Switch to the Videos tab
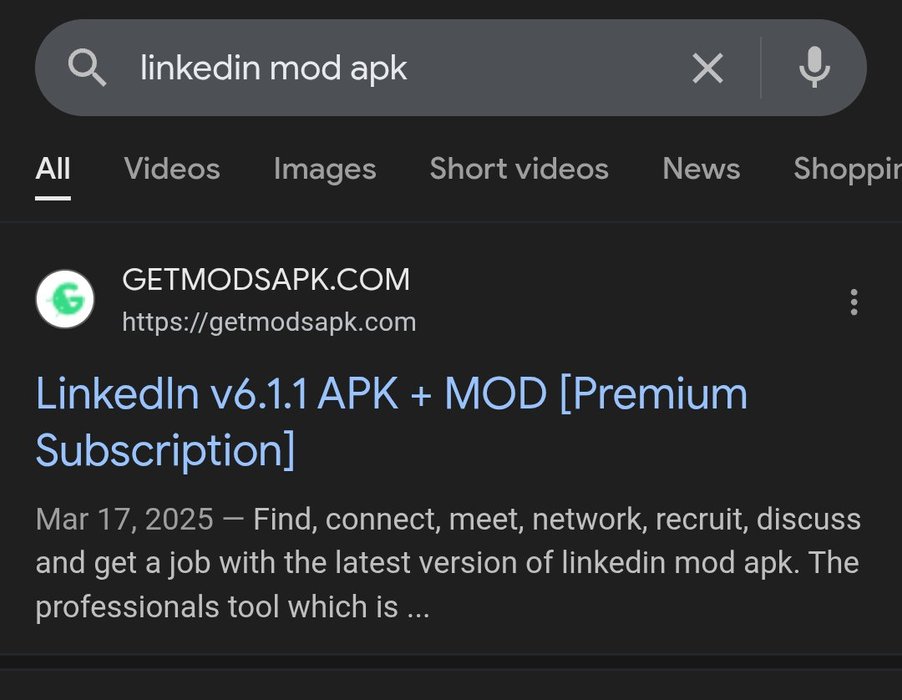 coord(172,169)
